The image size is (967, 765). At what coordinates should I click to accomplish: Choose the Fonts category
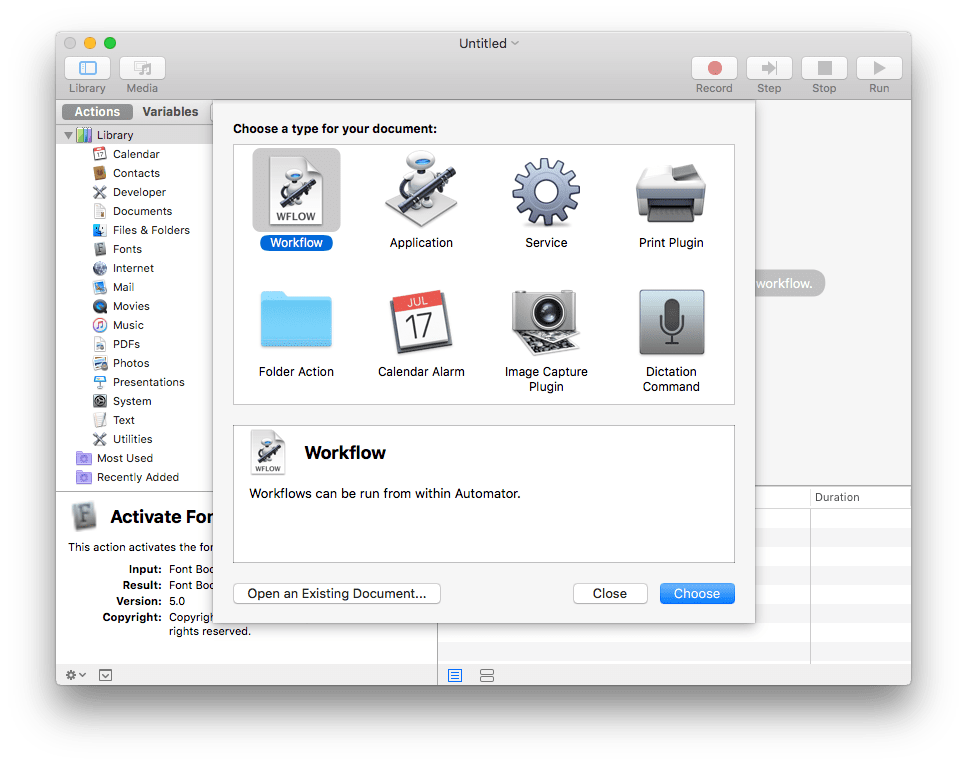click(126, 249)
